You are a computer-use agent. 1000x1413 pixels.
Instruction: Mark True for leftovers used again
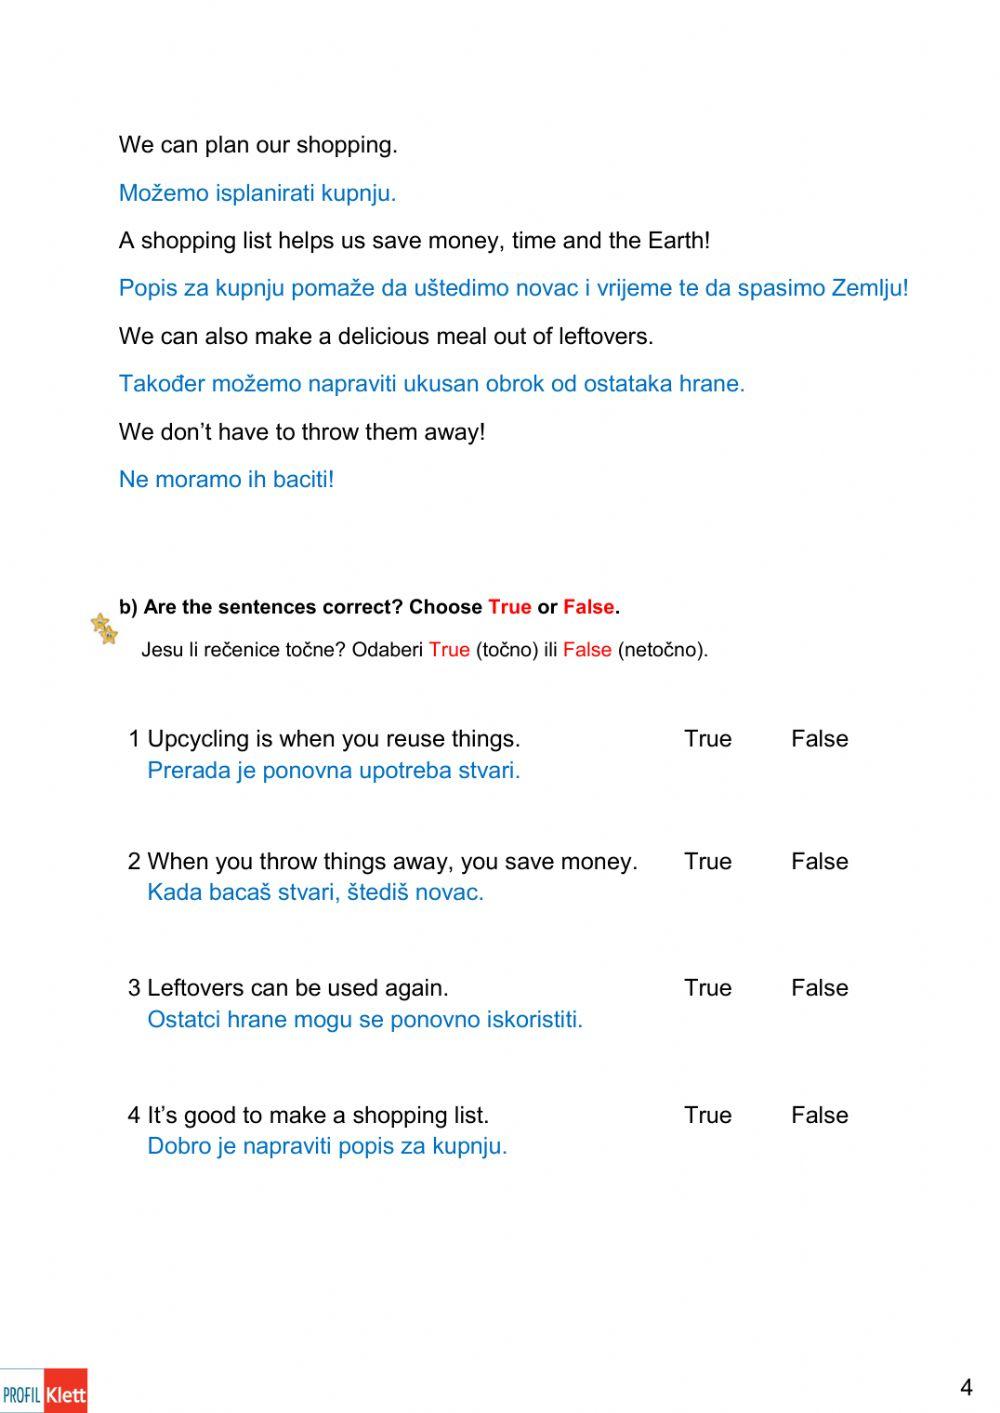point(707,988)
